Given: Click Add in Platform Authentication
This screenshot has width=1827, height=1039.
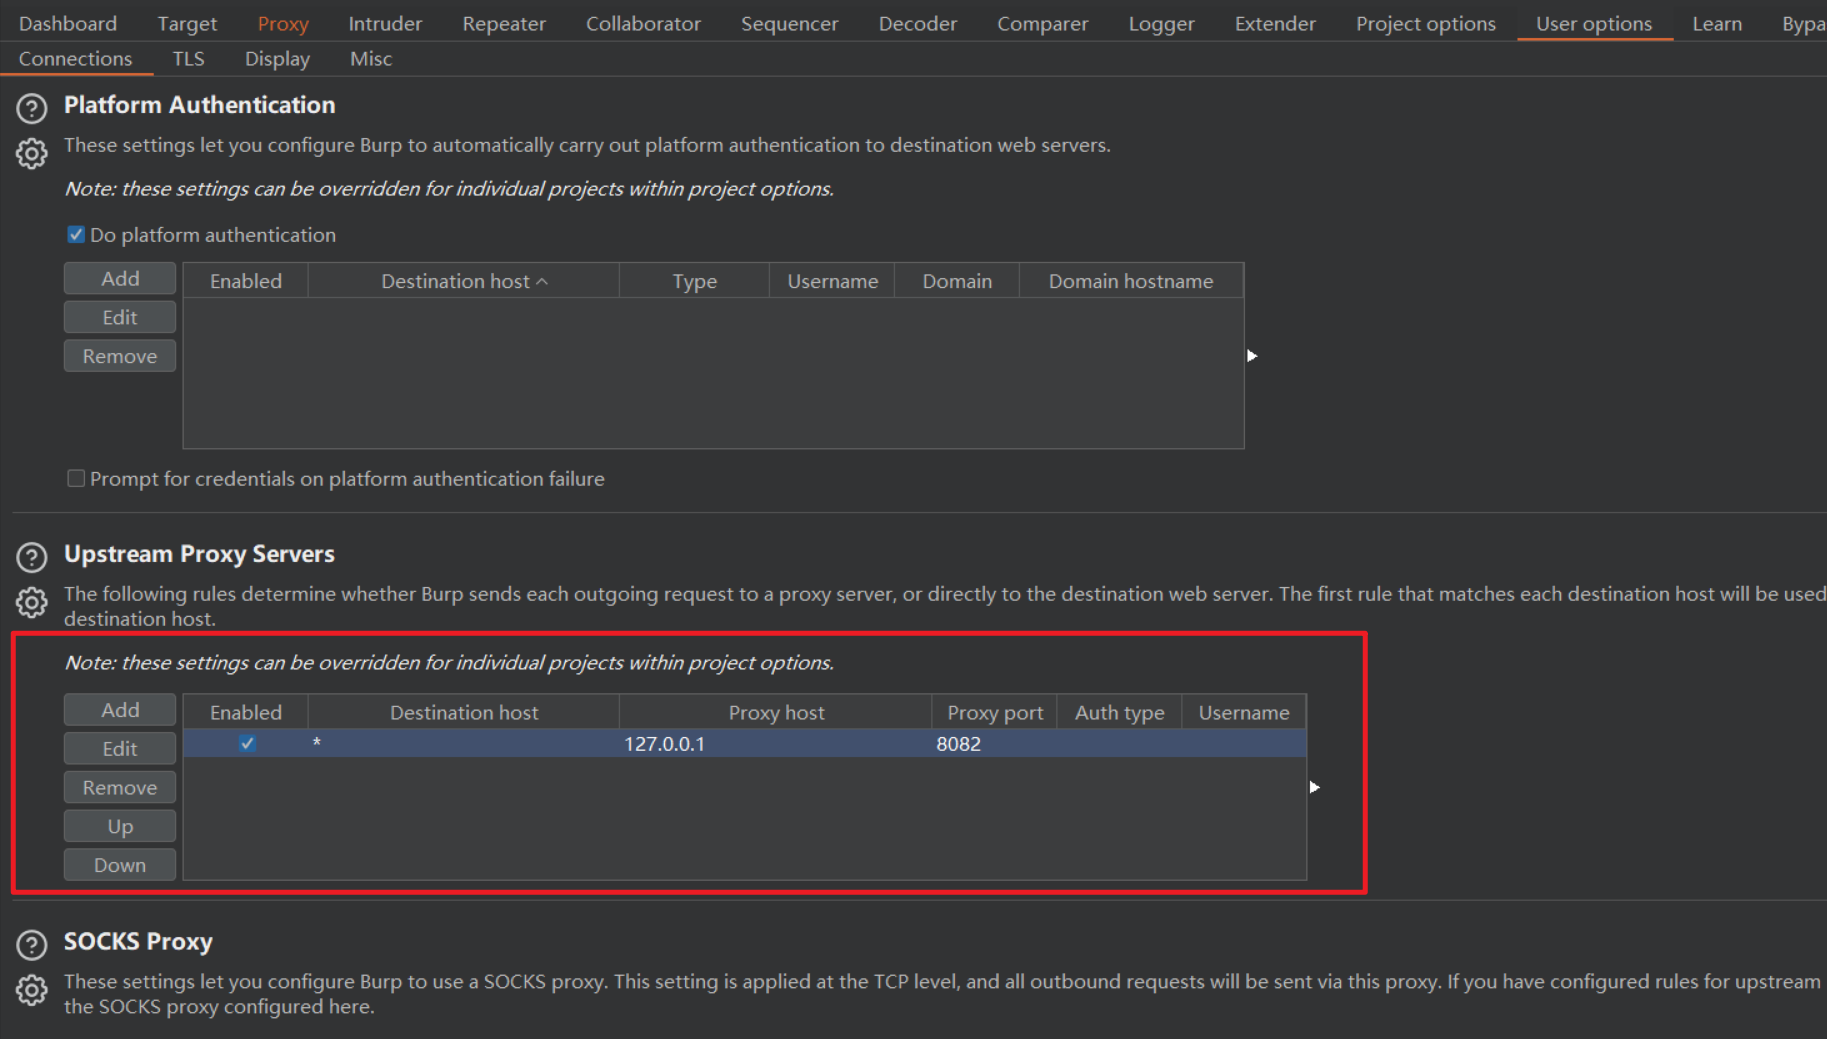Looking at the screenshot, I should pyautogui.click(x=120, y=279).
